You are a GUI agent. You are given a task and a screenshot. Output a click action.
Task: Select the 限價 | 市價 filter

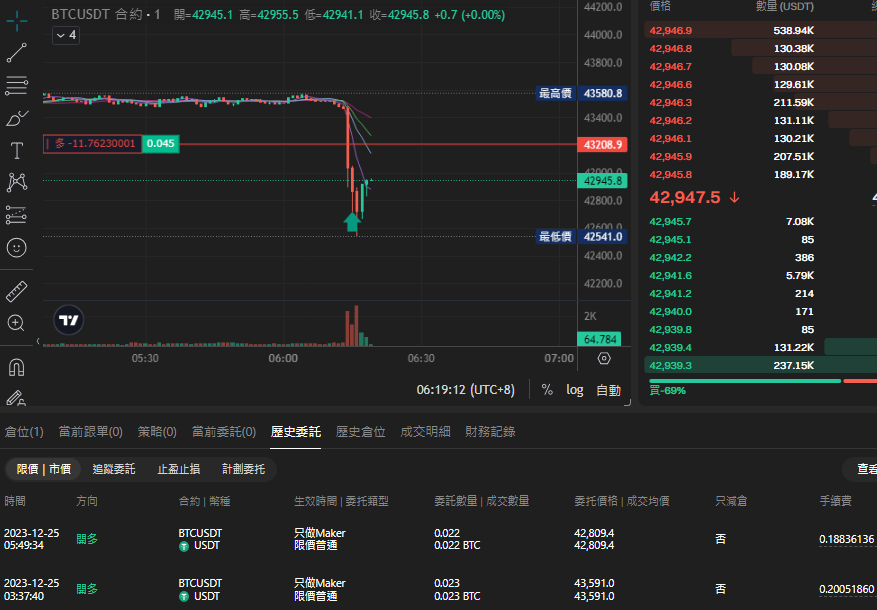44,469
